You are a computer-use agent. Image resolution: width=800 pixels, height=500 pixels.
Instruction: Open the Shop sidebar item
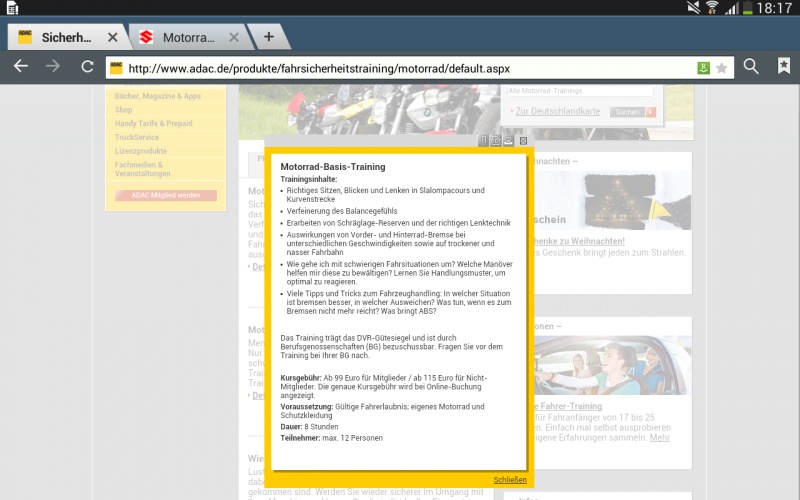pyautogui.click(x=123, y=110)
